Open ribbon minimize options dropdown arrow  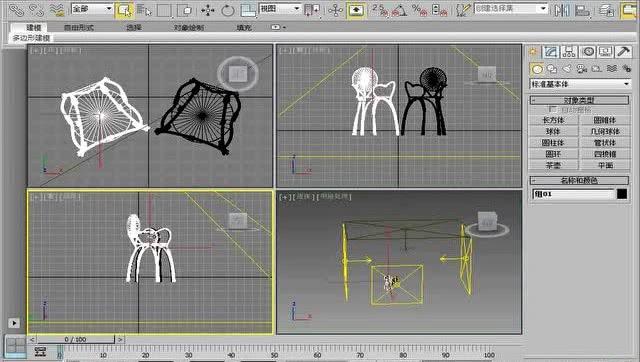click(x=284, y=28)
